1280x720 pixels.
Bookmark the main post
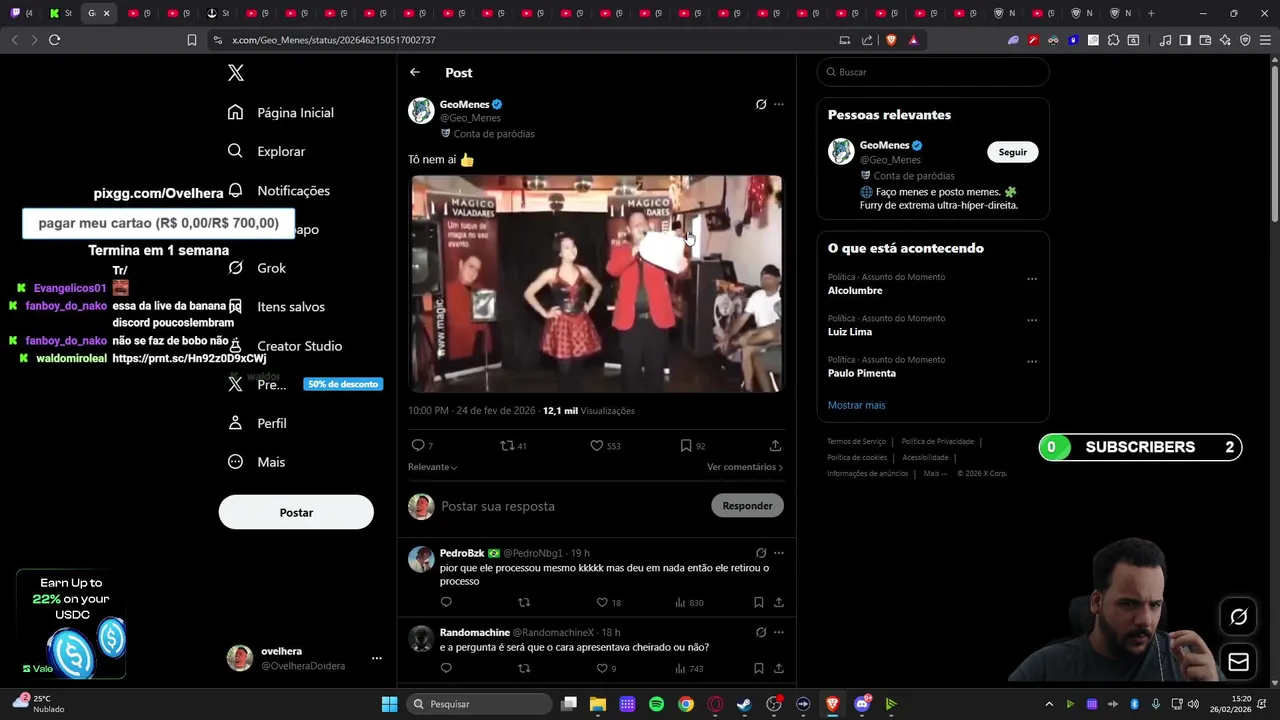point(686,445)
